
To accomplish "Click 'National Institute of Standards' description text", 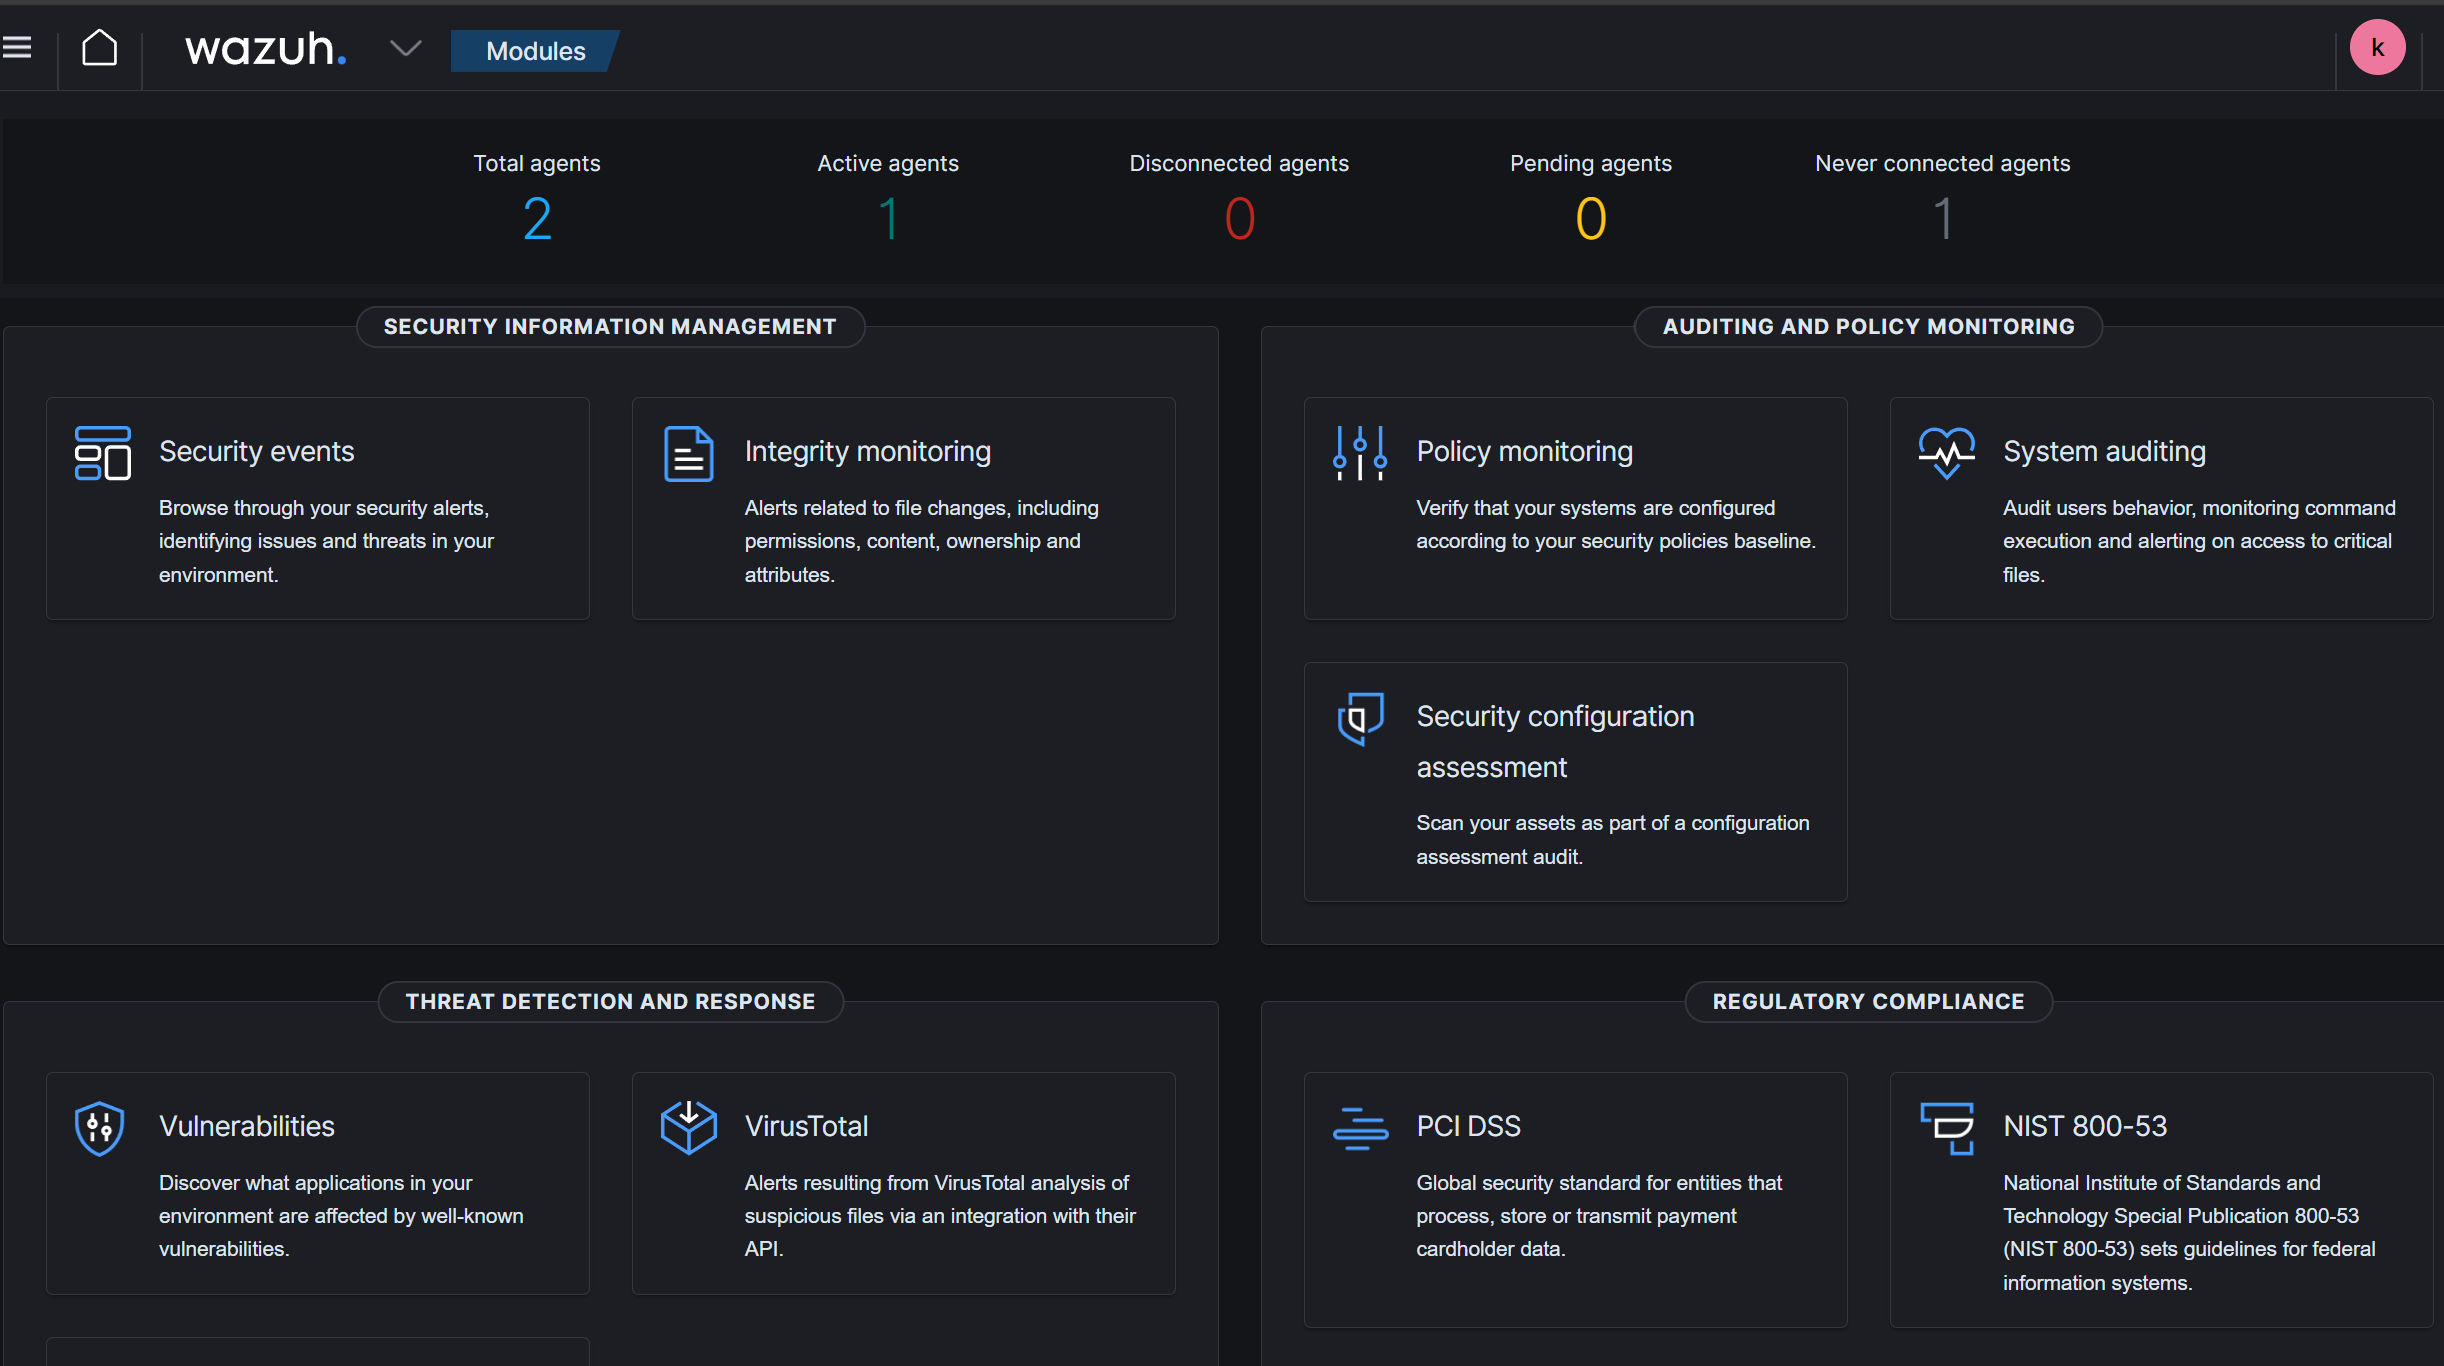I will pyautogui.click(x=2189, y=1233).
